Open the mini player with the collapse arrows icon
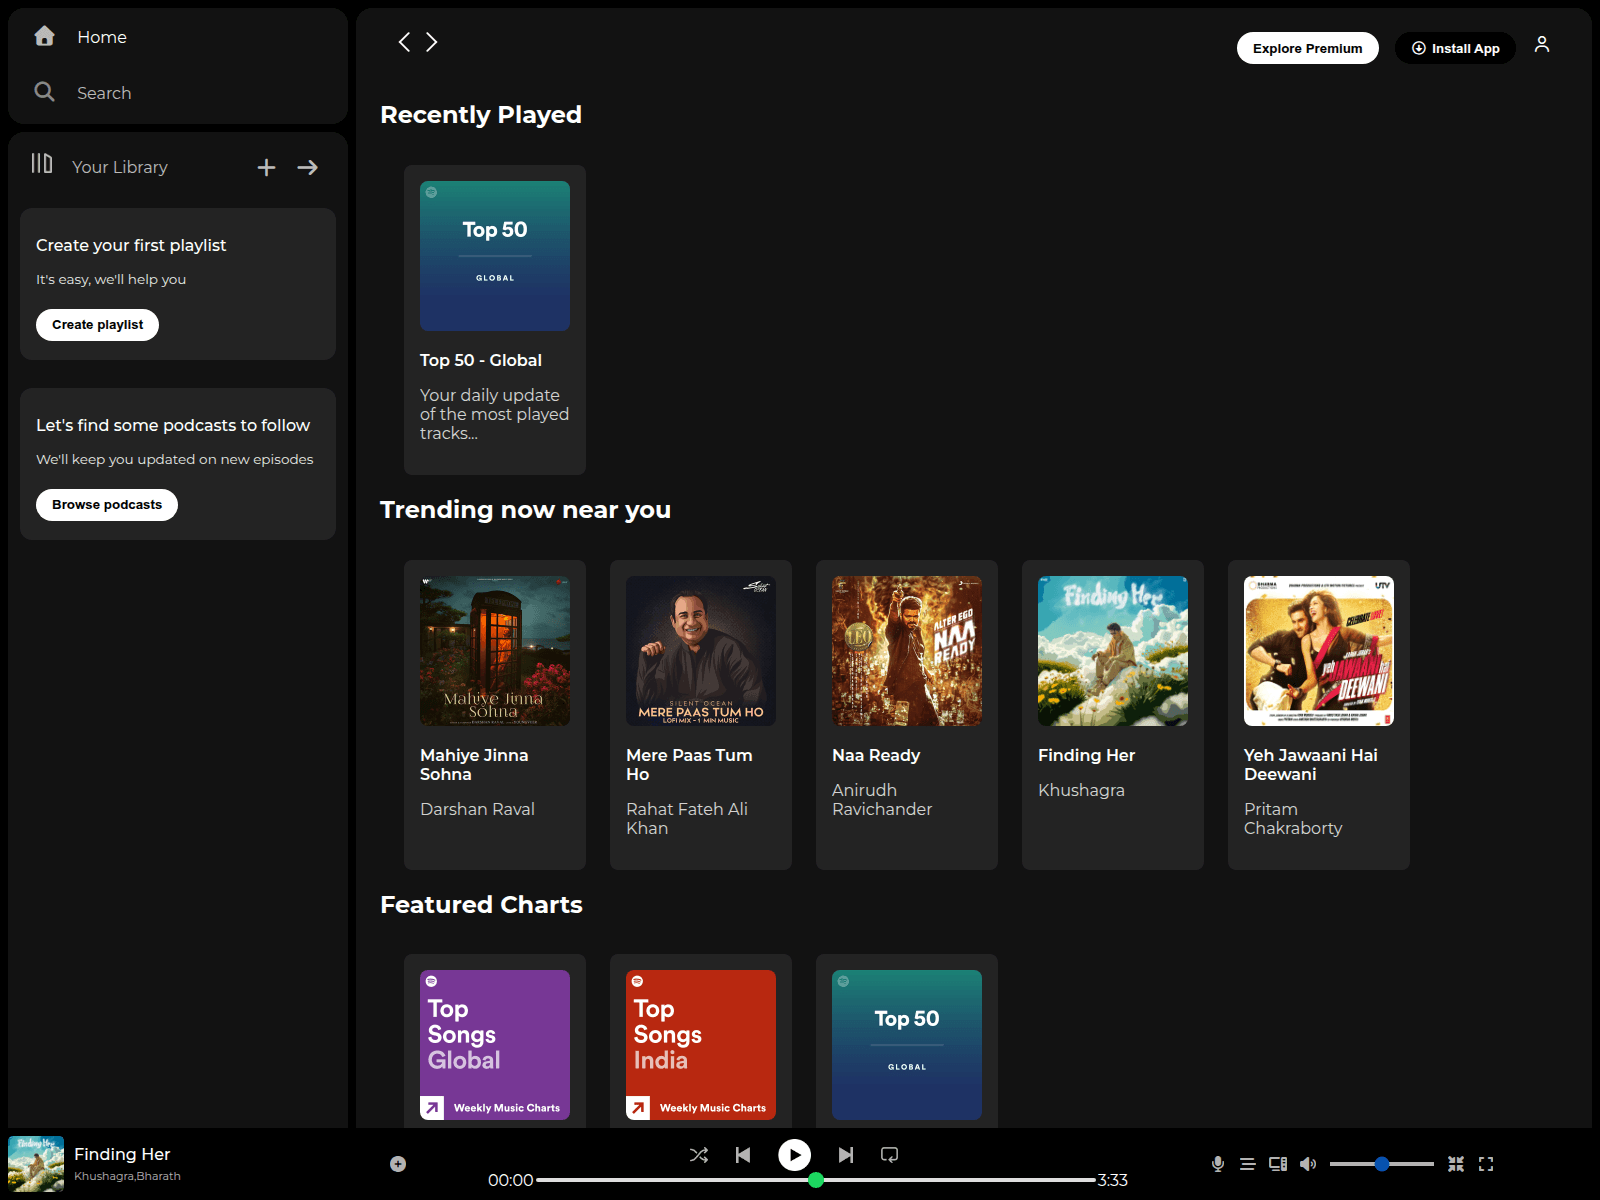 coord(1456,1164)
